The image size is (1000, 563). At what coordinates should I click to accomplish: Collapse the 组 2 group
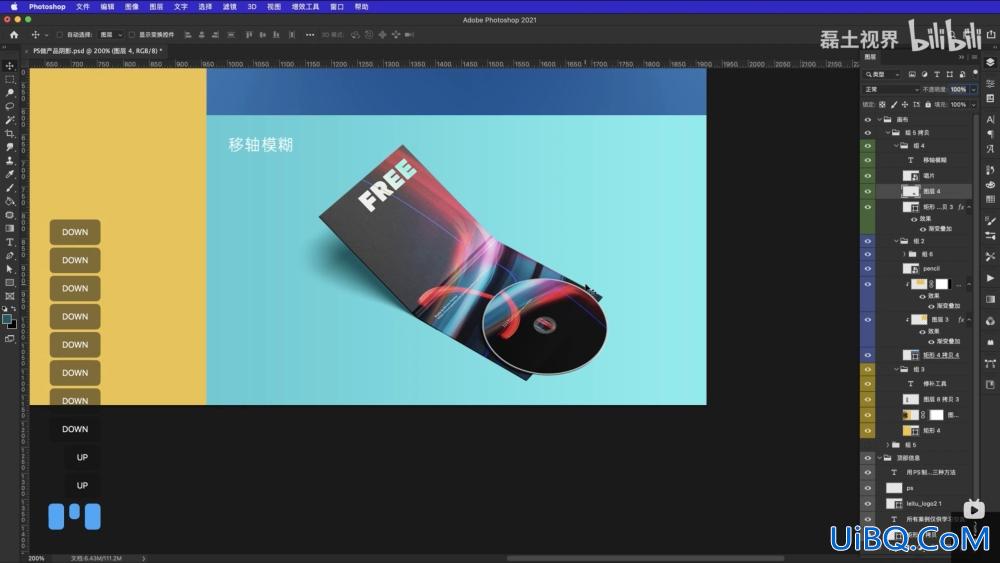pyautogui.click(x=896, y=241)
